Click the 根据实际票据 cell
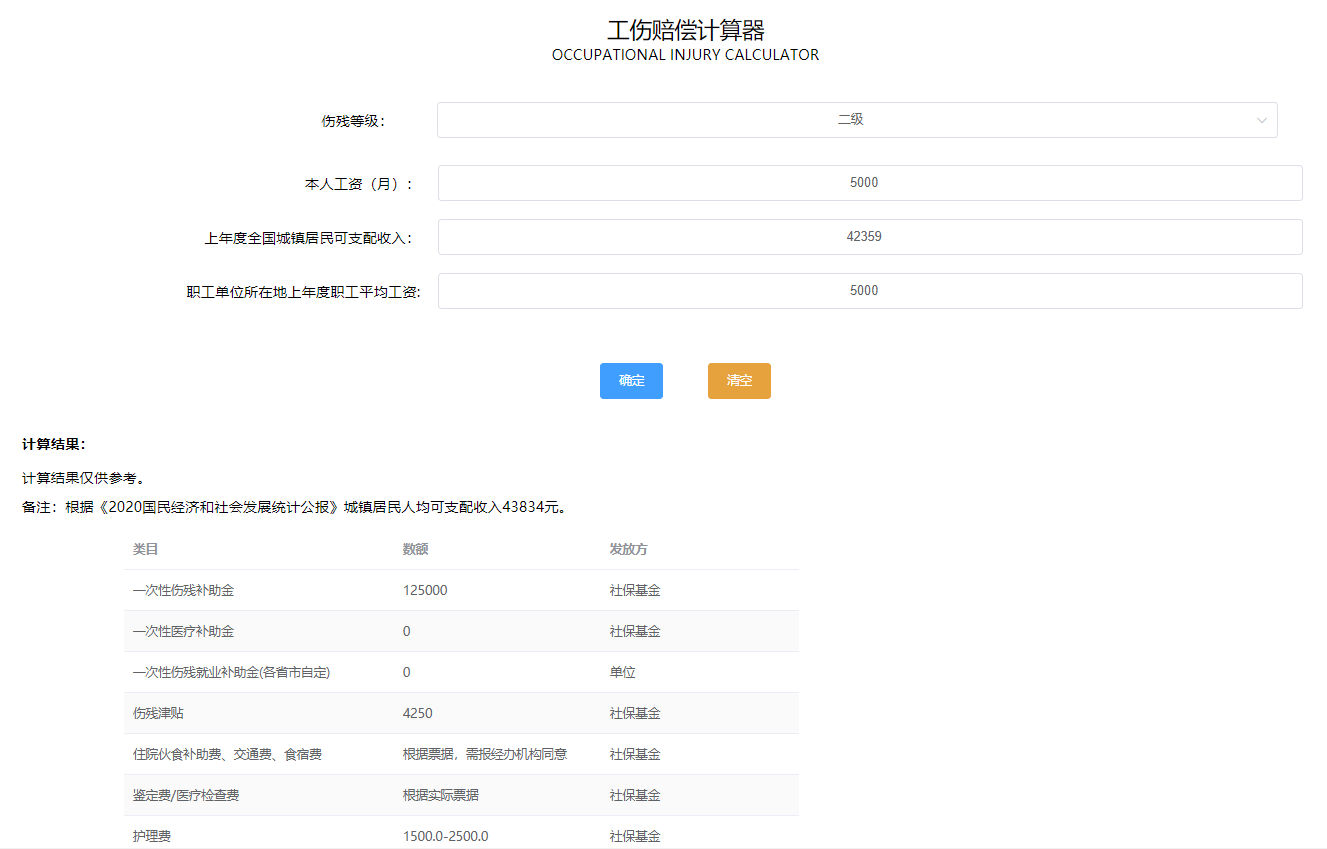Screen dimensions: 1327x849 (x=440, y=795)
